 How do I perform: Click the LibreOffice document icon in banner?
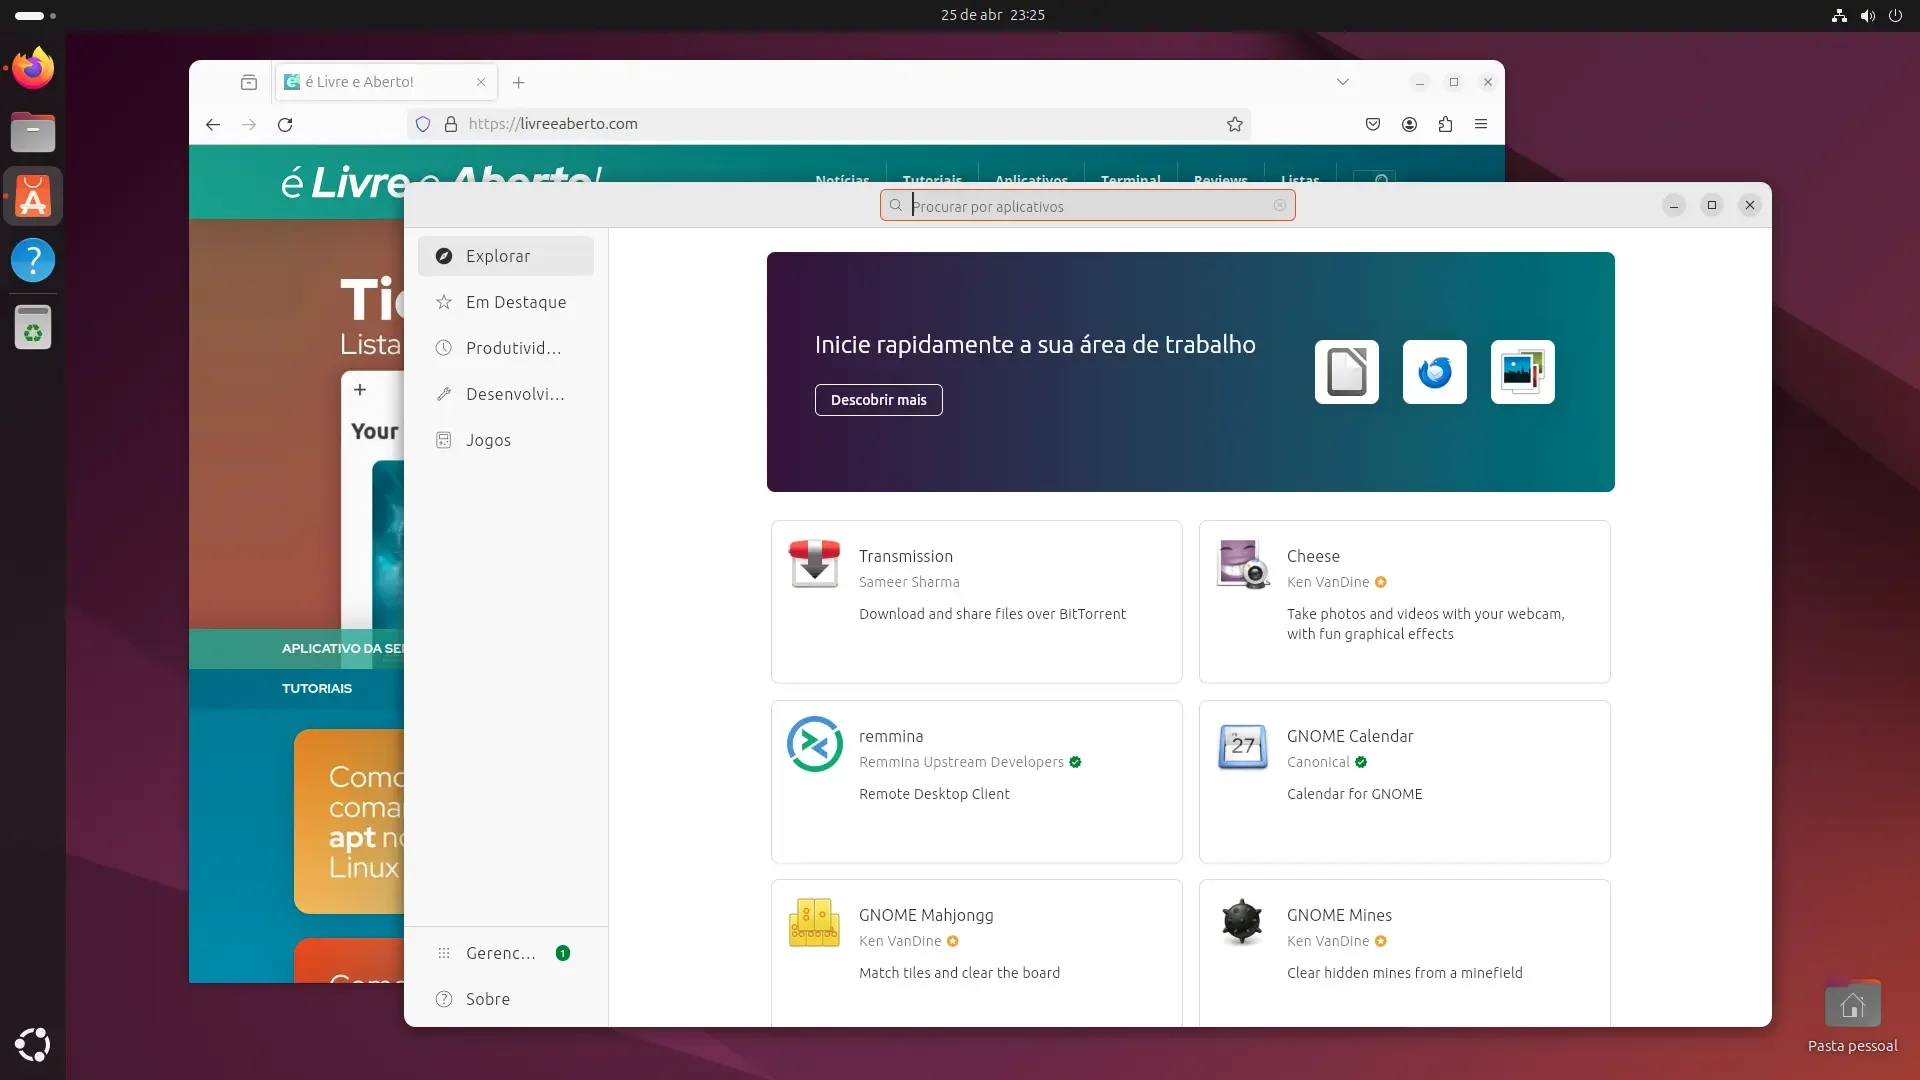tap(1347, 372)
